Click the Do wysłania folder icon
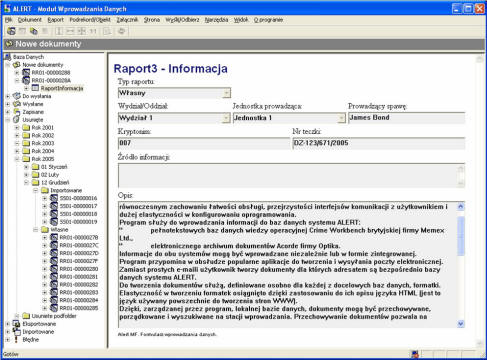 click(x=17, y=96)
